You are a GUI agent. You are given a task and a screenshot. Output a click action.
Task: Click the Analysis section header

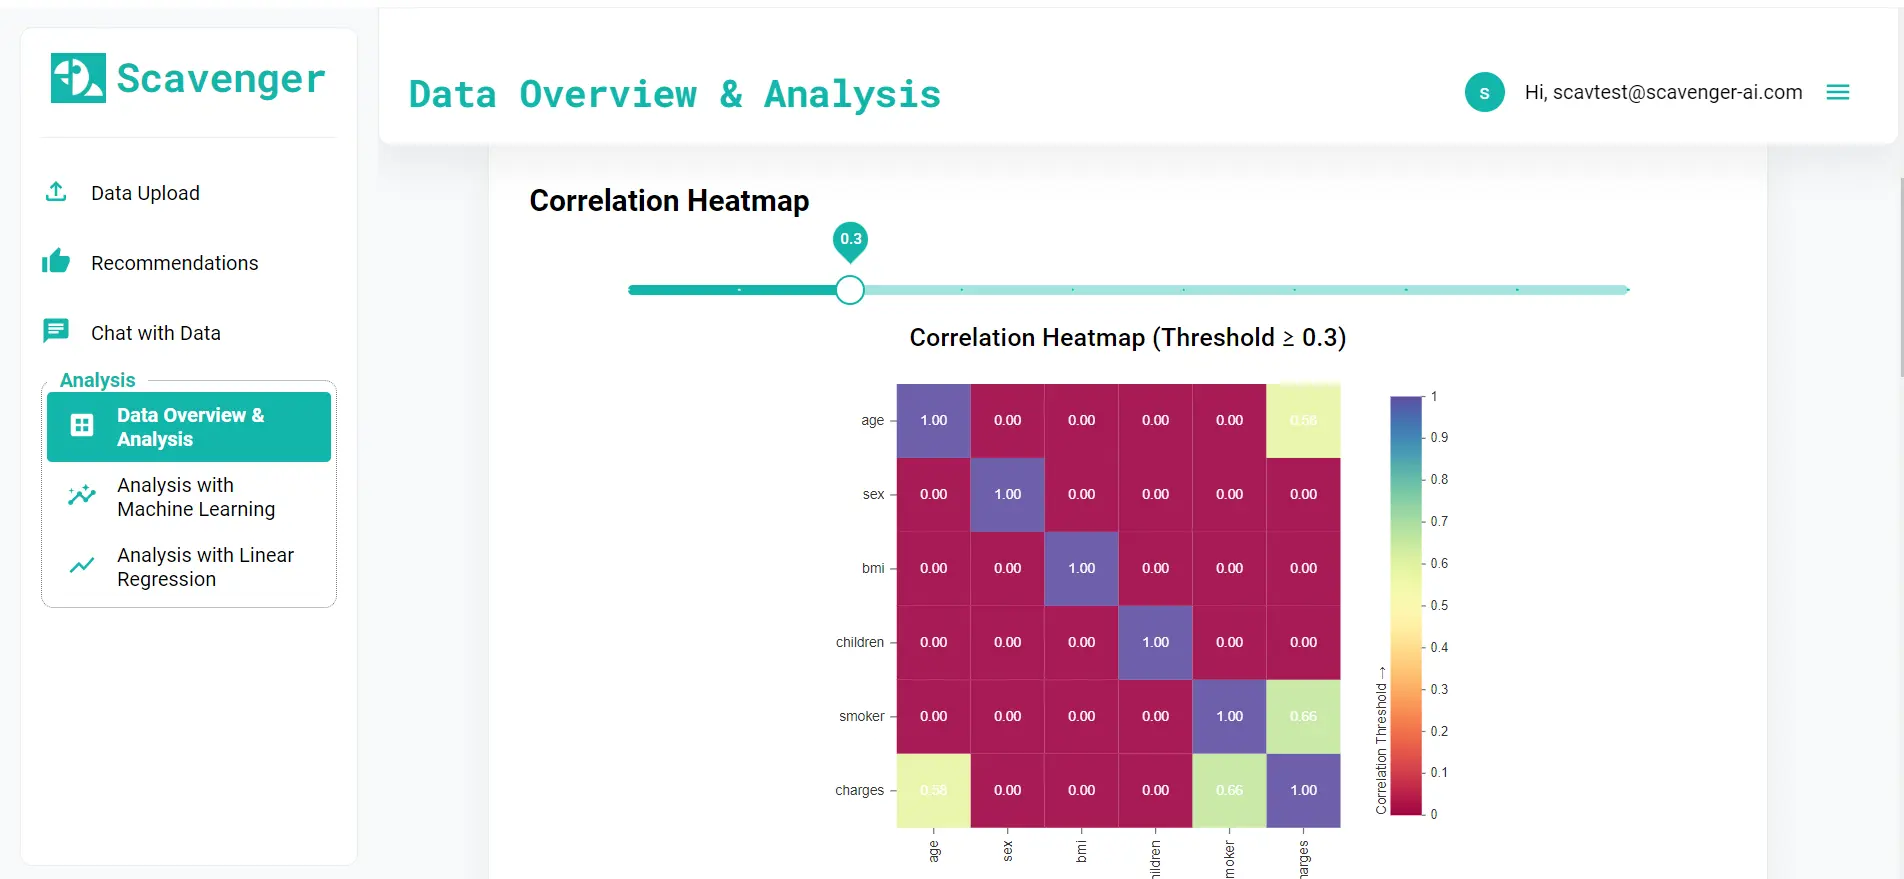click(x=97, y=380)
